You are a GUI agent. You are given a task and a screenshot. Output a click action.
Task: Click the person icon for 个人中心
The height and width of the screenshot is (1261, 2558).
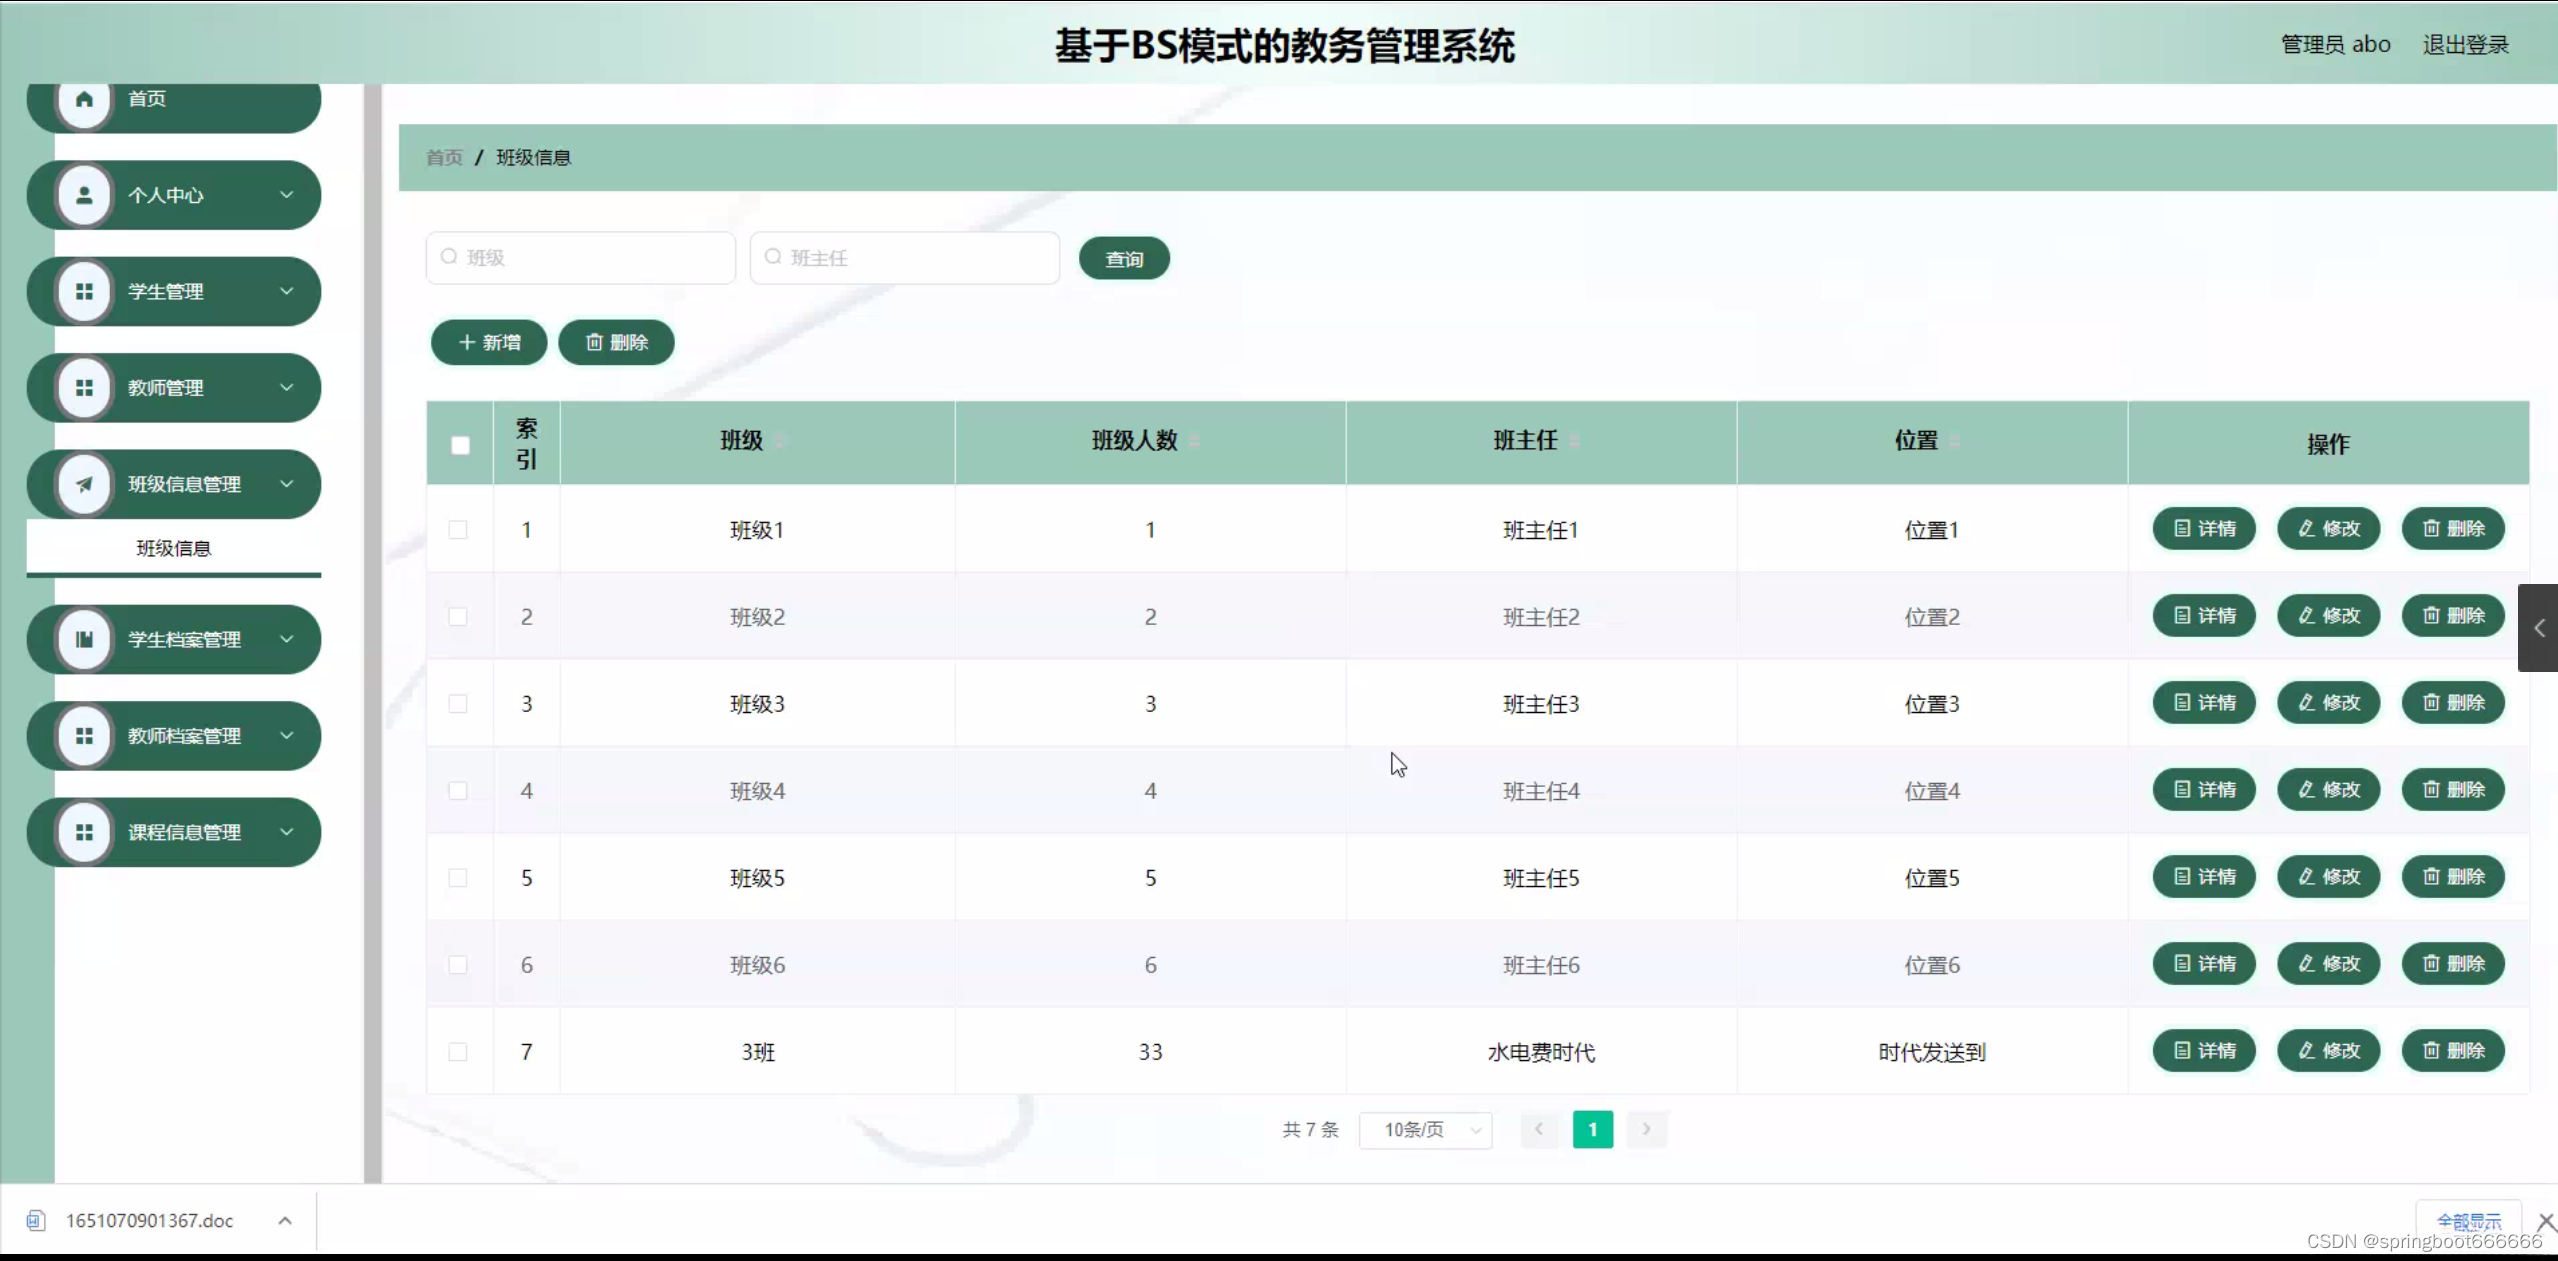tap(84, 195)
